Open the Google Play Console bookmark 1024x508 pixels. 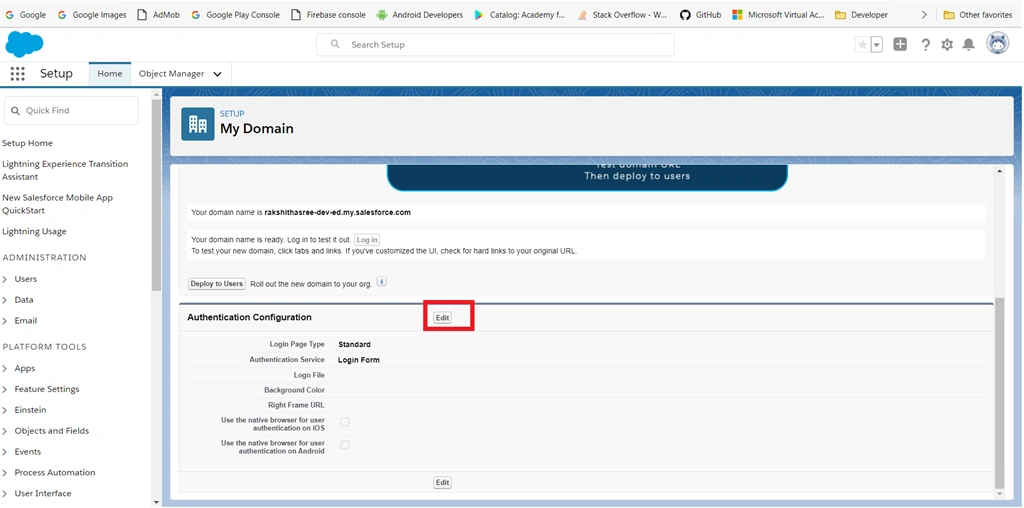click(x=235, y=14)
